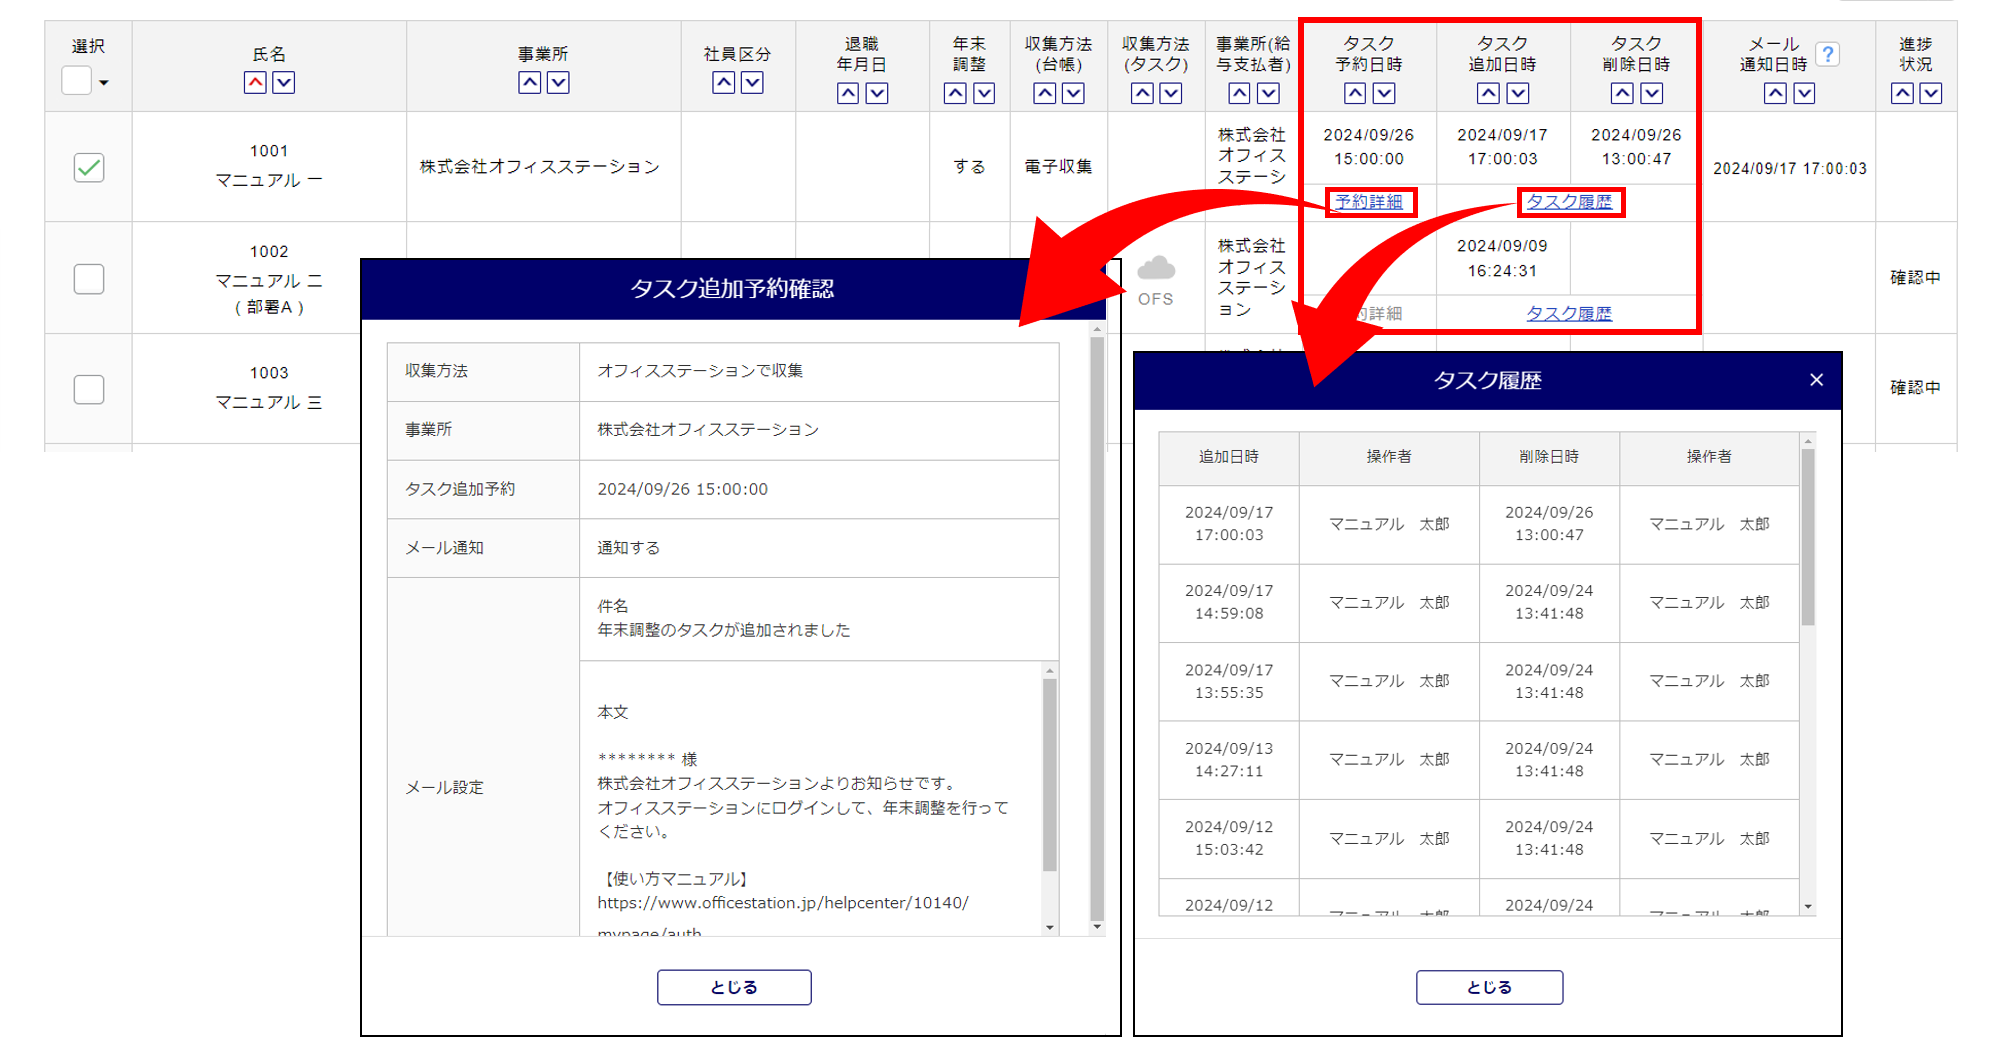Open 予約詳細 link for employee 1001
Image resolution: width=2000 pixels, height=1037 pixels.
coord(1369,202)
